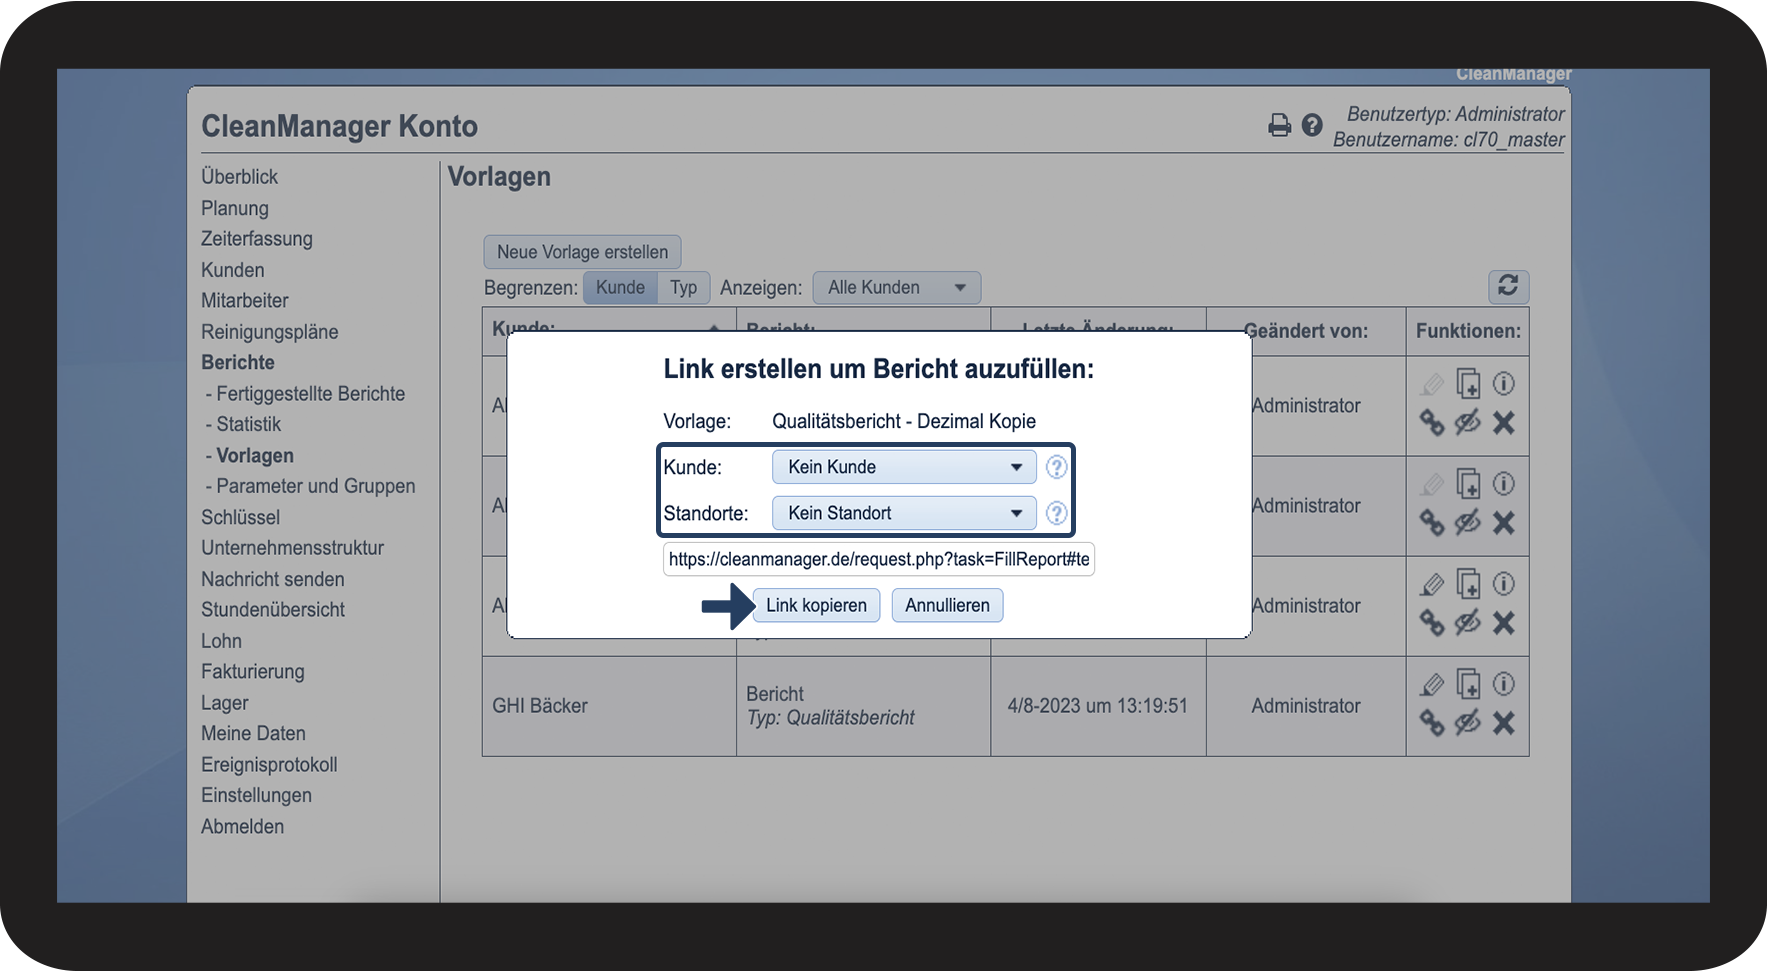1767x971 pixels.
Task: Click the Link kopieren button
Action: [x=816, y=605]
